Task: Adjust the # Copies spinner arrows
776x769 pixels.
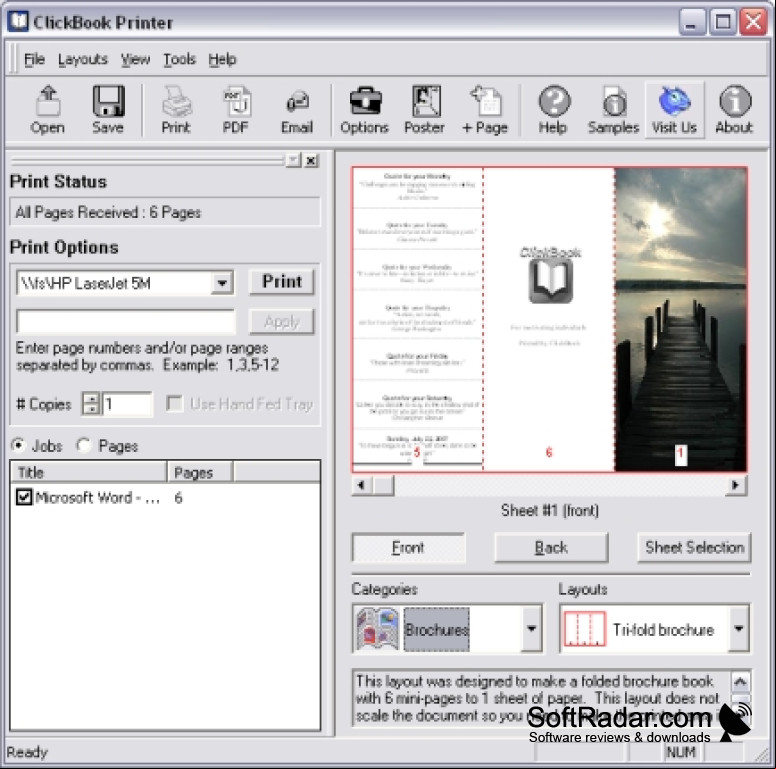Action: 91,404
